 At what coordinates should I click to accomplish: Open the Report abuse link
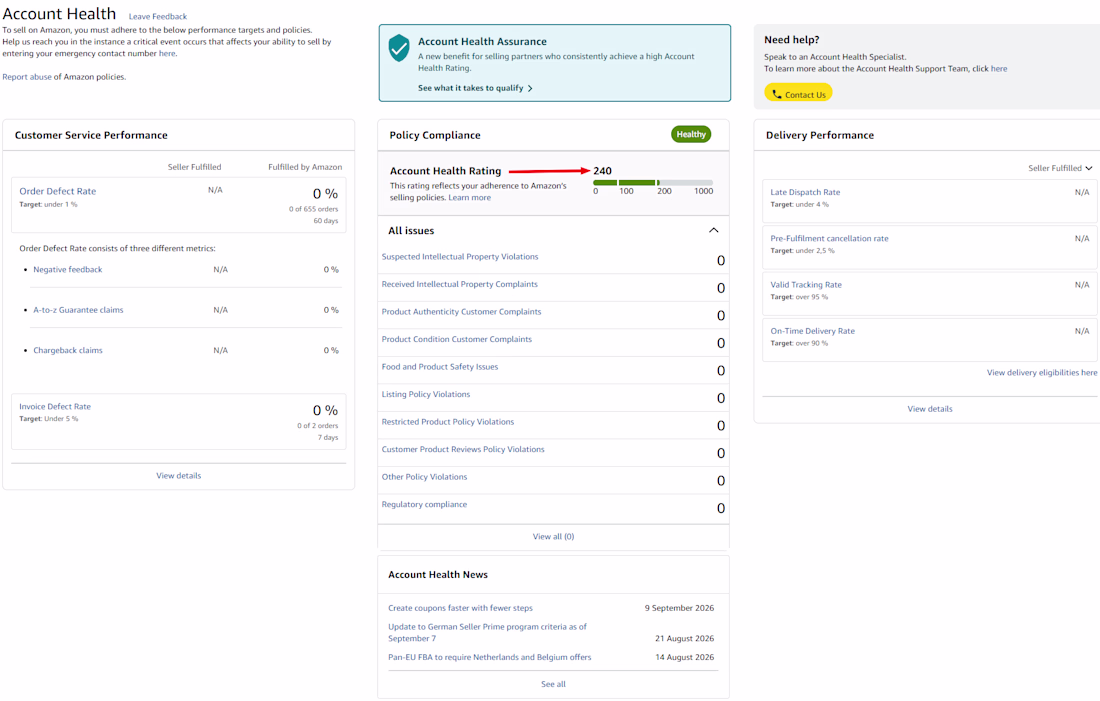27,76
